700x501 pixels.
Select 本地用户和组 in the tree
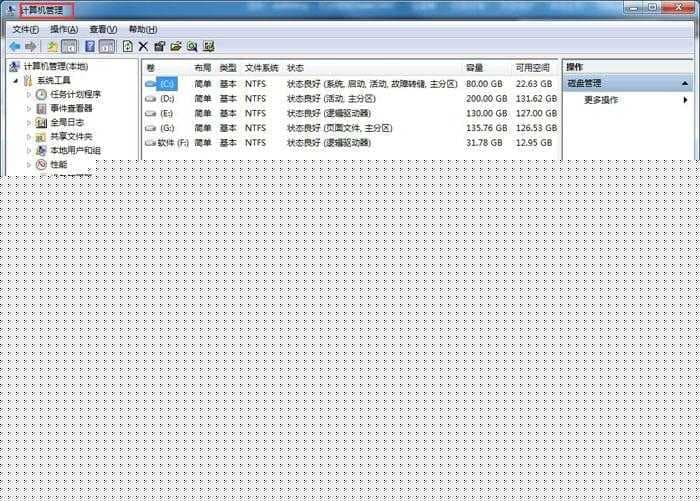(x=75, y=150)
